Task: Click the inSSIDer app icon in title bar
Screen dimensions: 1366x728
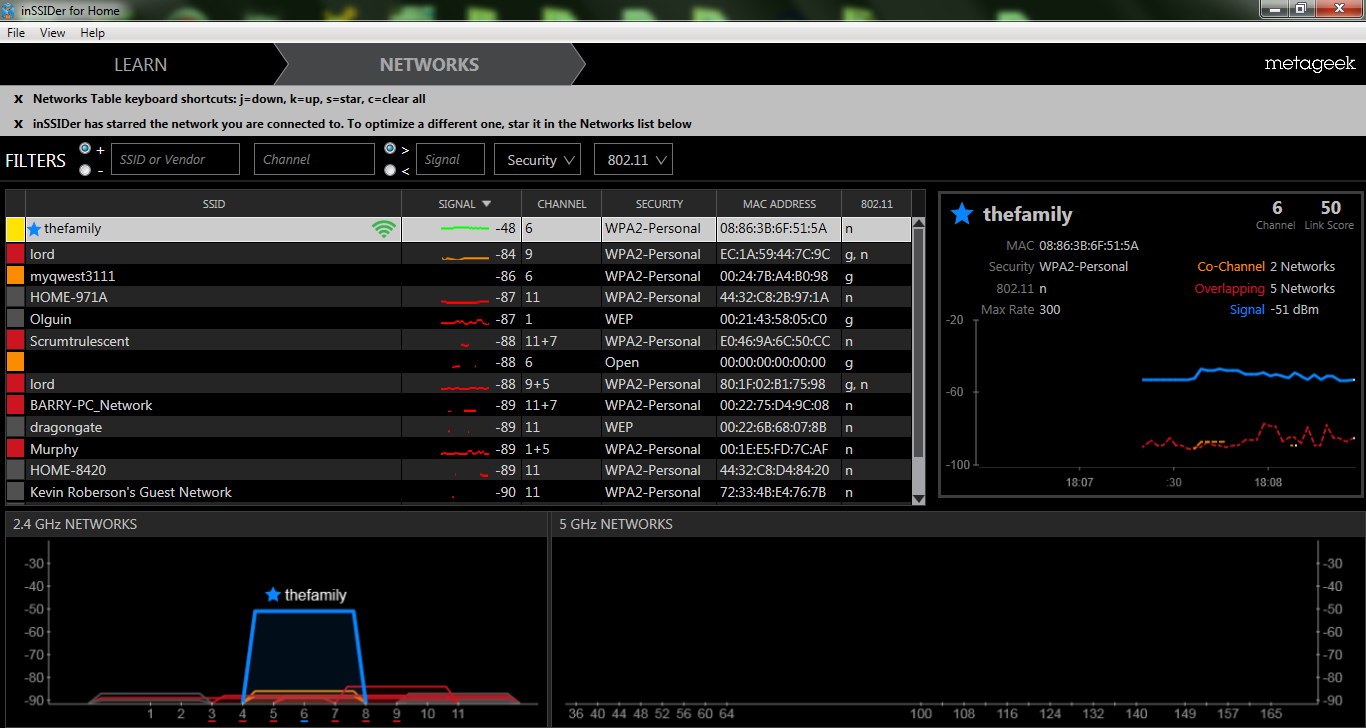Action: 10,10
